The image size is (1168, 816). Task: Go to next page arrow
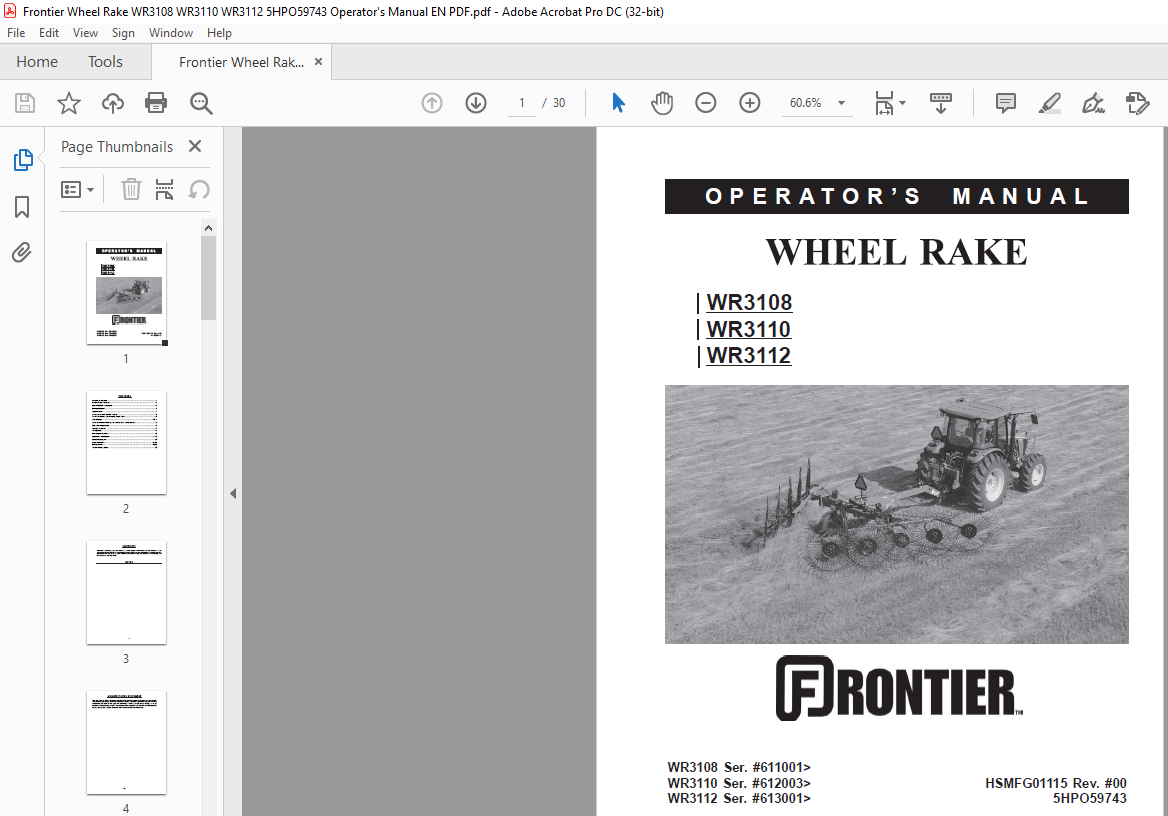(x=476, y=103)
